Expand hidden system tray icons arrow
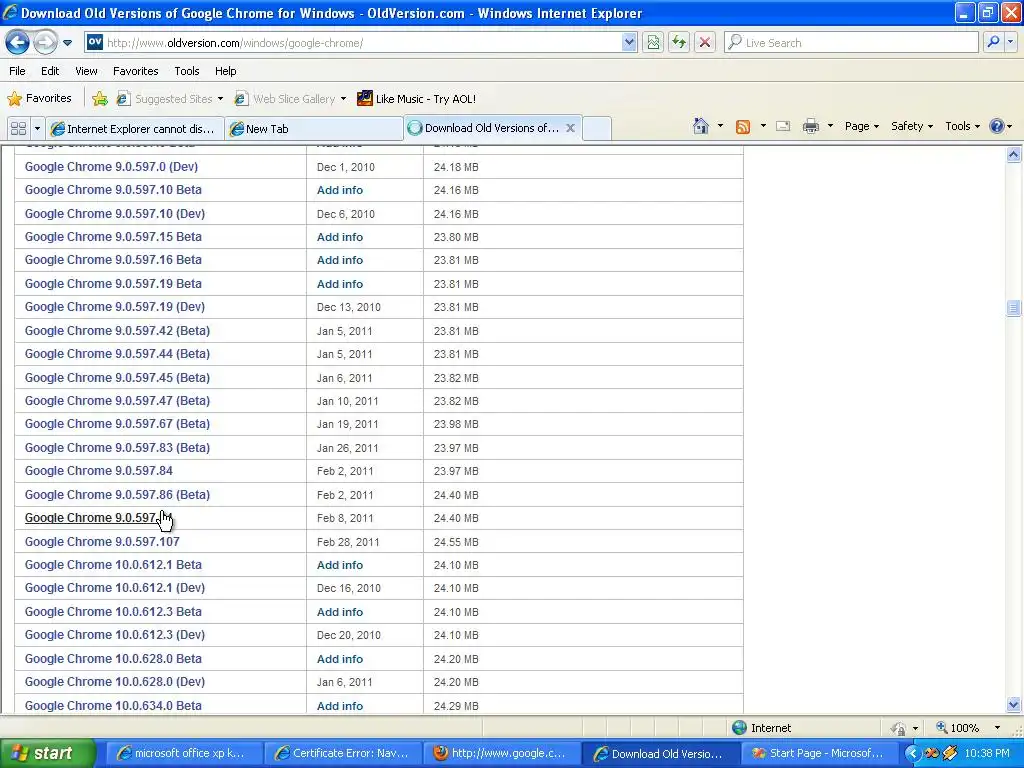Image resolution: width=1024 pixels, height=768 pixels. tap(912, 754)
